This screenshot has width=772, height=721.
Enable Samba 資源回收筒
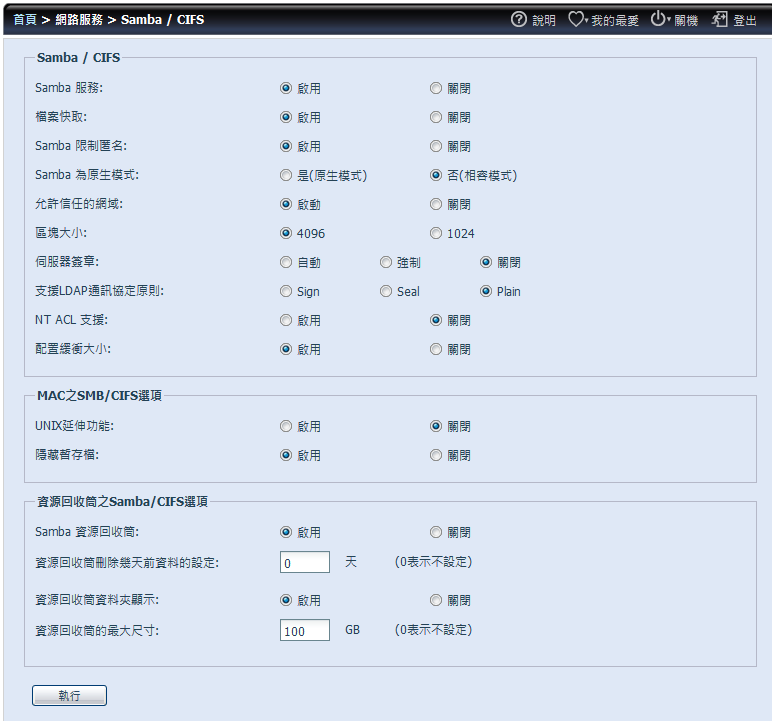pos(286,532)
